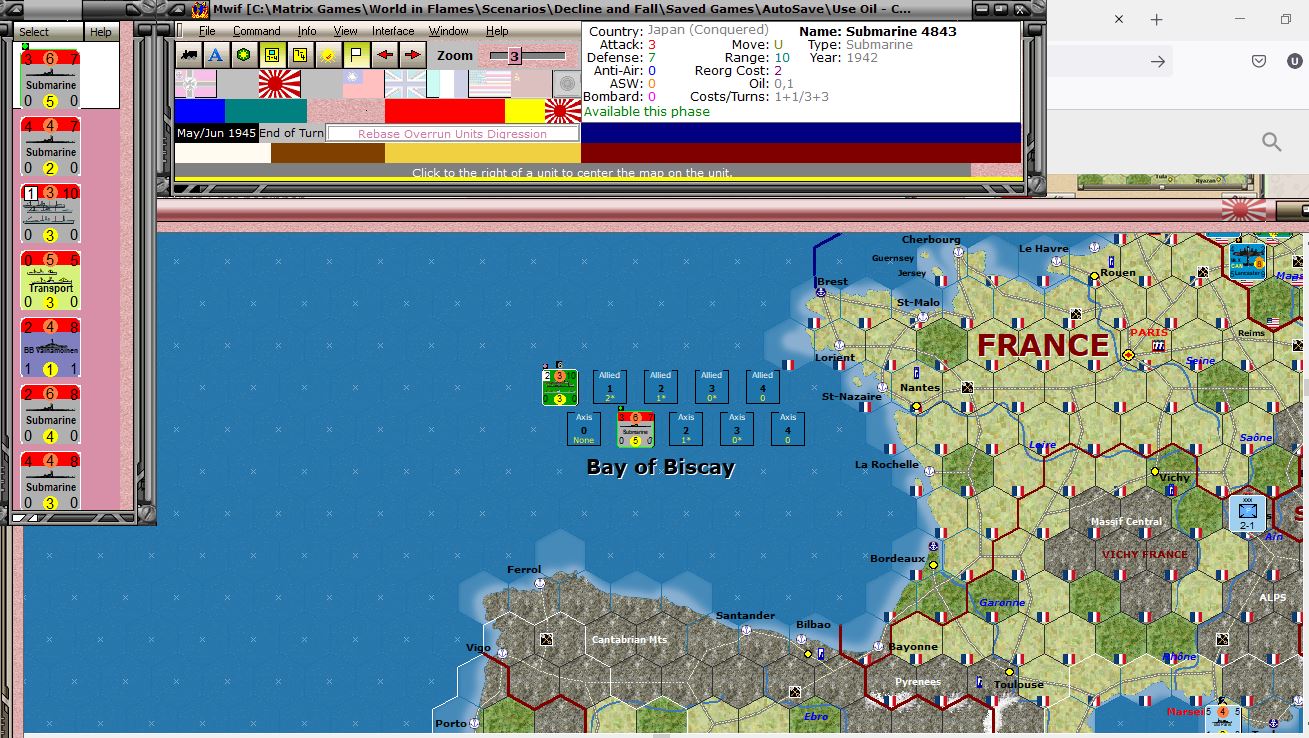Click the Axis 2 sea box
This screenshot has height=738, width=1309.
686,429
